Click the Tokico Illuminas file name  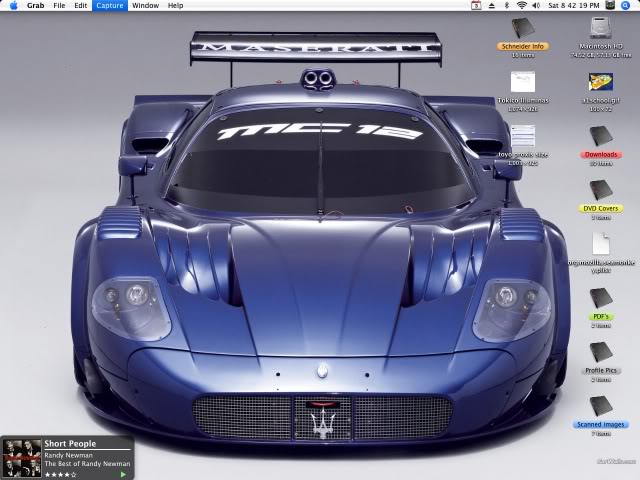tap(523, 100)
